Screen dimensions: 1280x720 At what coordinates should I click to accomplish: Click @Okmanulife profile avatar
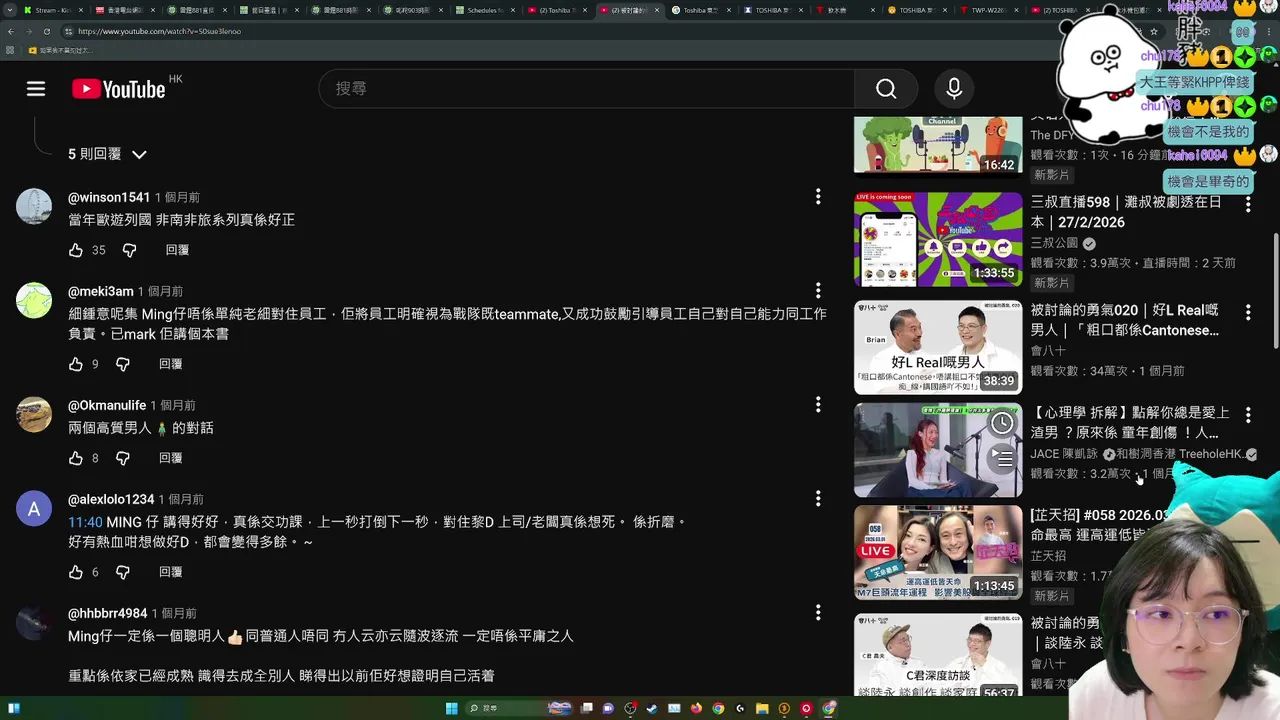pyautogui.click(x=34, y=414)
